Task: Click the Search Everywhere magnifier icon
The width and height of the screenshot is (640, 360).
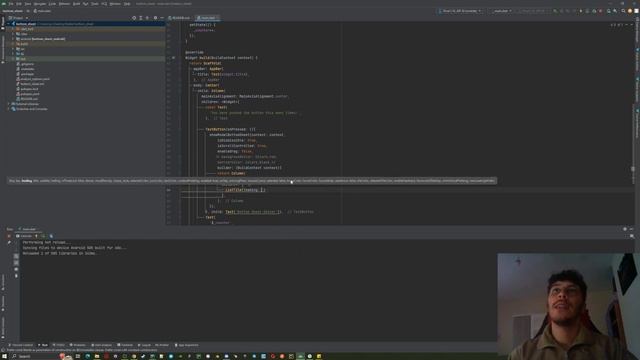Action: tap(623, 11)
